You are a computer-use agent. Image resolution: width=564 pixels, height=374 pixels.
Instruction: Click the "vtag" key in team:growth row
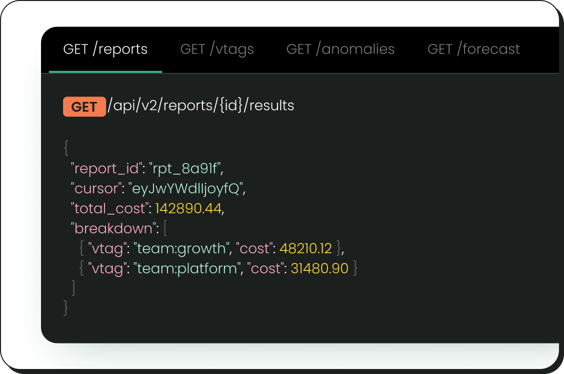coord(107,248)
